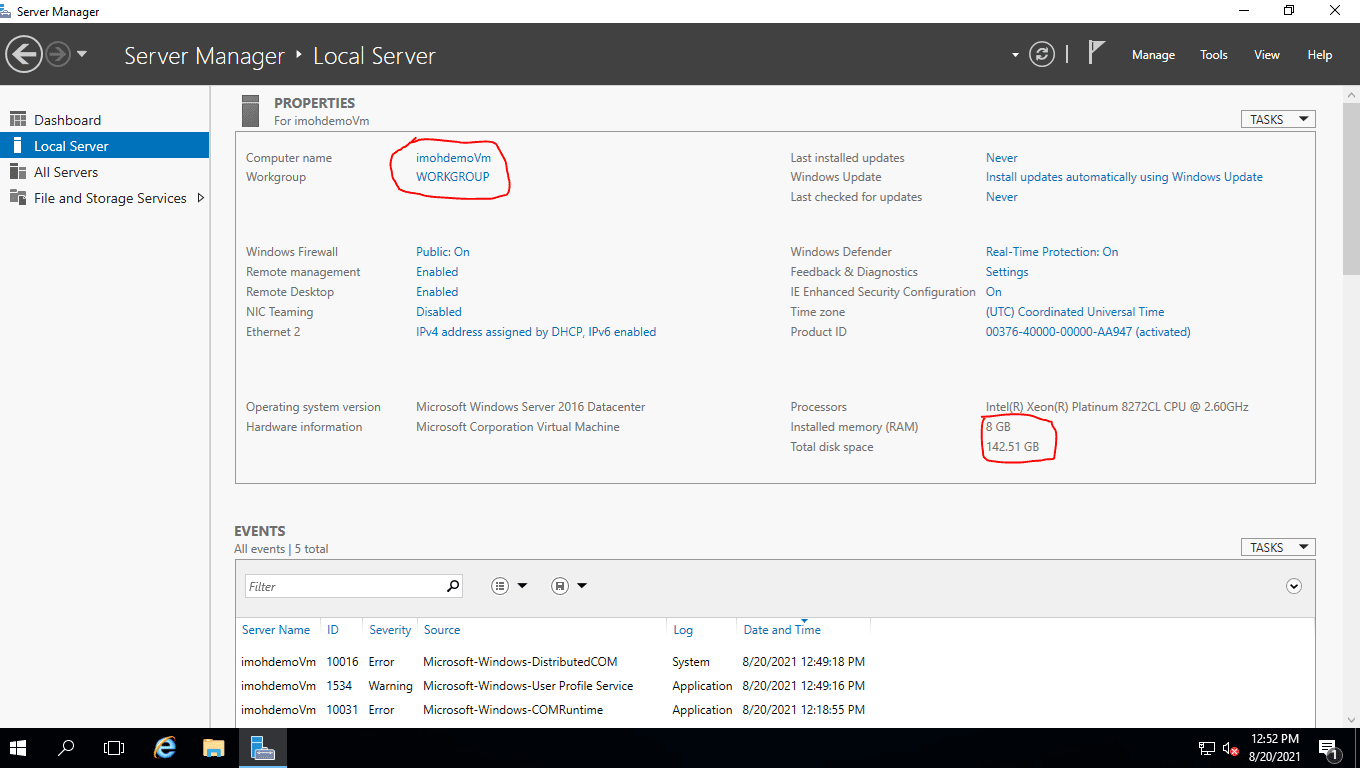Screen dimensions: 1360x768
Task: Select the Microsoft-Windows-COMRuntime event row
Action: [774, 710]
